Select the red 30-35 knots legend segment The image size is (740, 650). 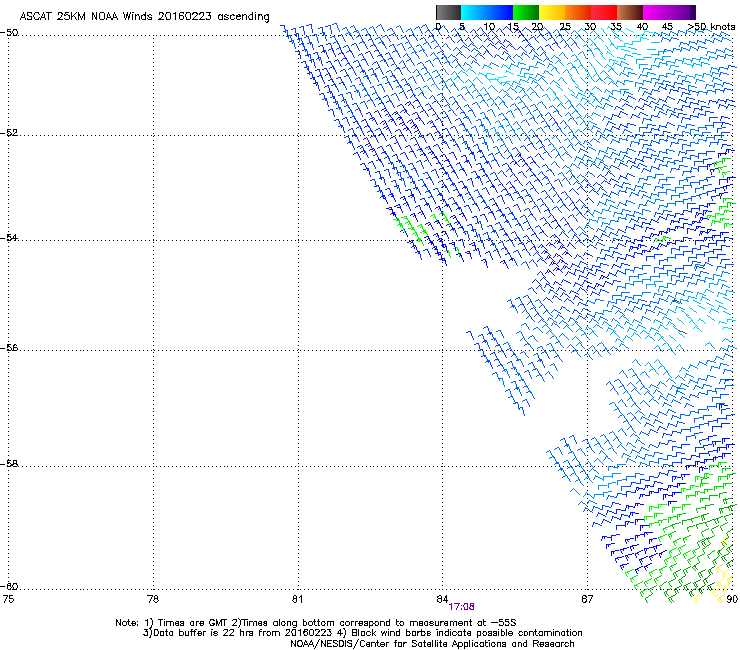604,12
